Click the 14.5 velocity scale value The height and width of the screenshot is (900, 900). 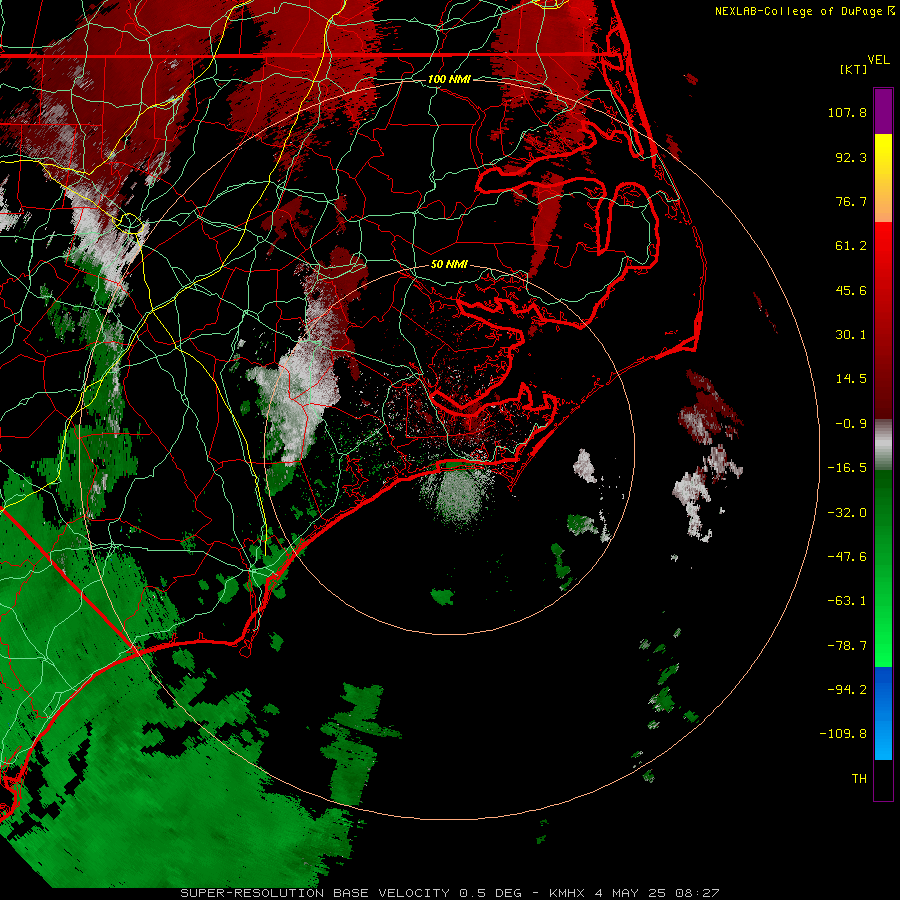[851, 379]
